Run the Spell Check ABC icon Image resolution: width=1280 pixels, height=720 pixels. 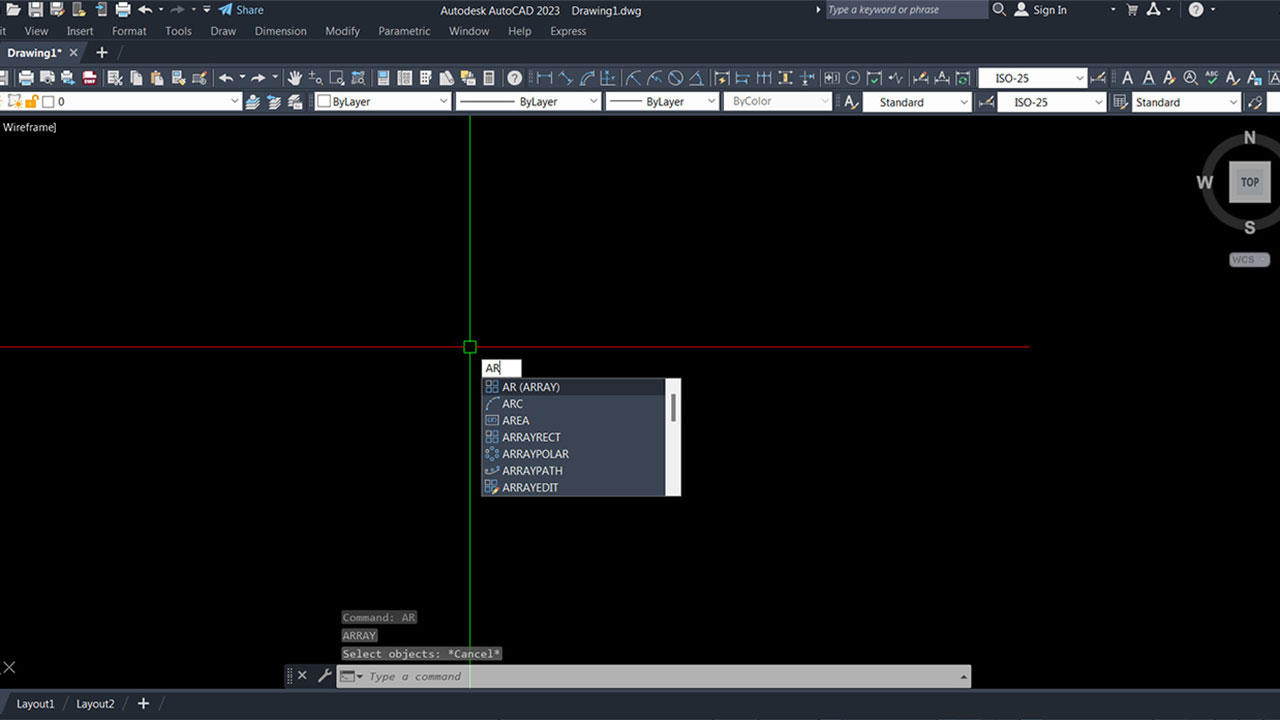click(x=1212, y=78)
